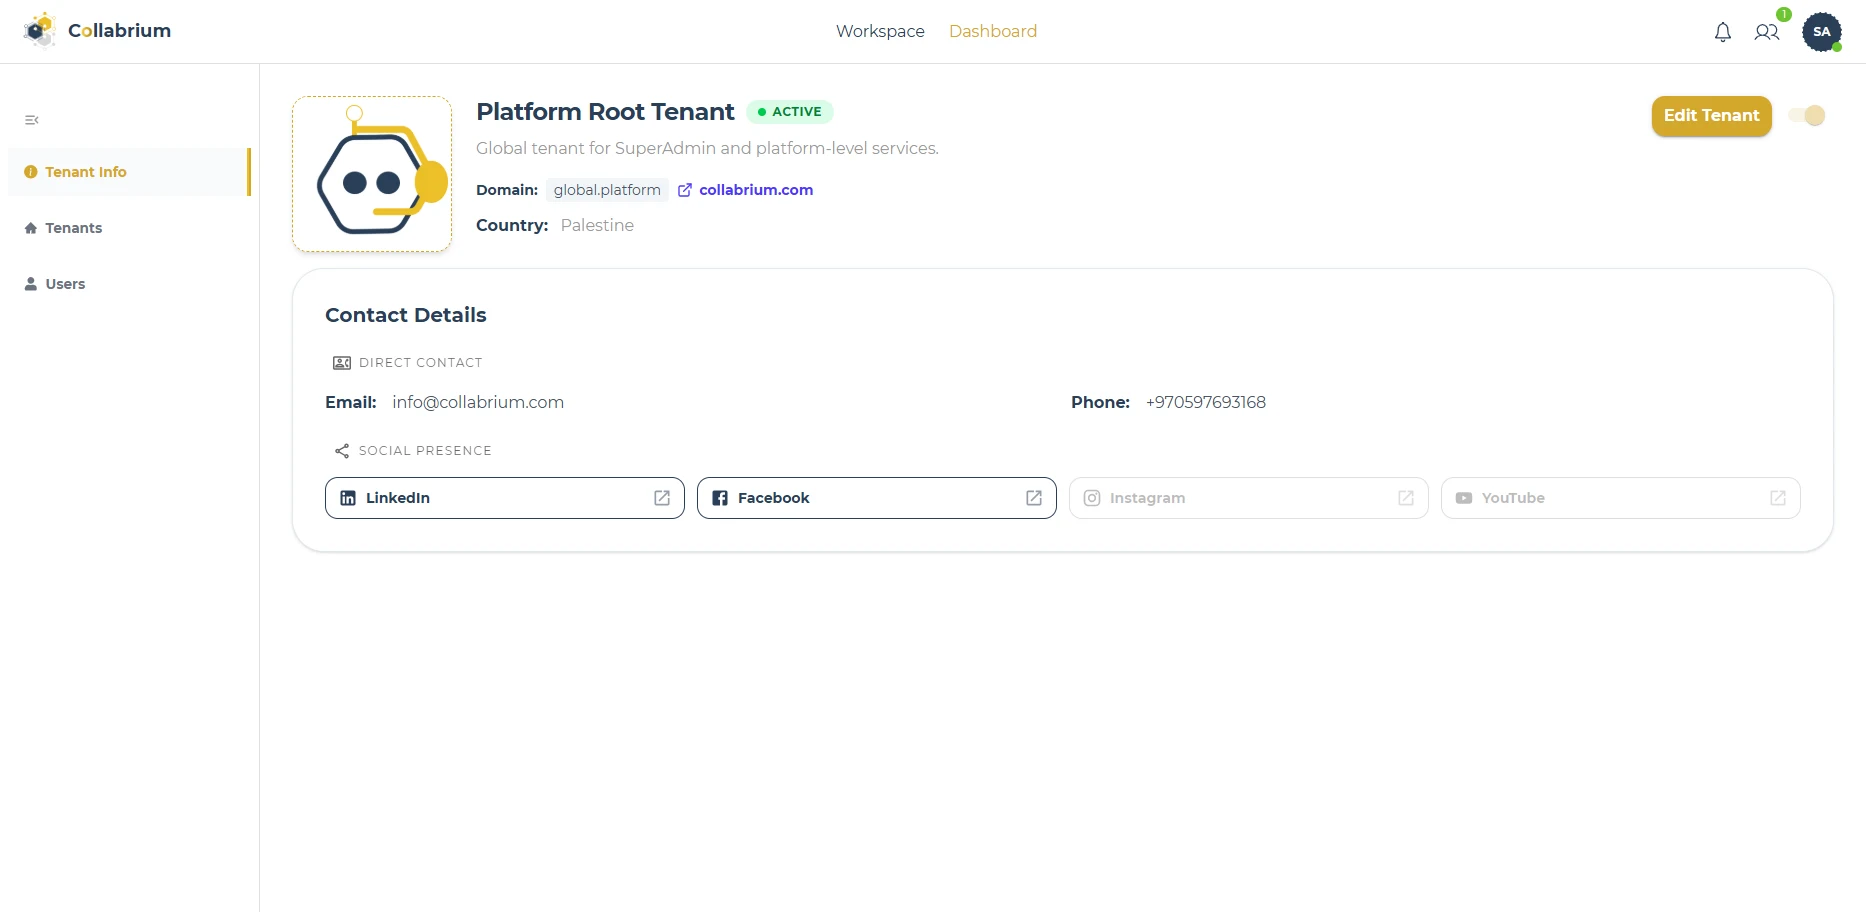The width and height of the screenshot is (1866, 912).
Task: Click the Platform Root Tenant heading
Action: (605, 112)
